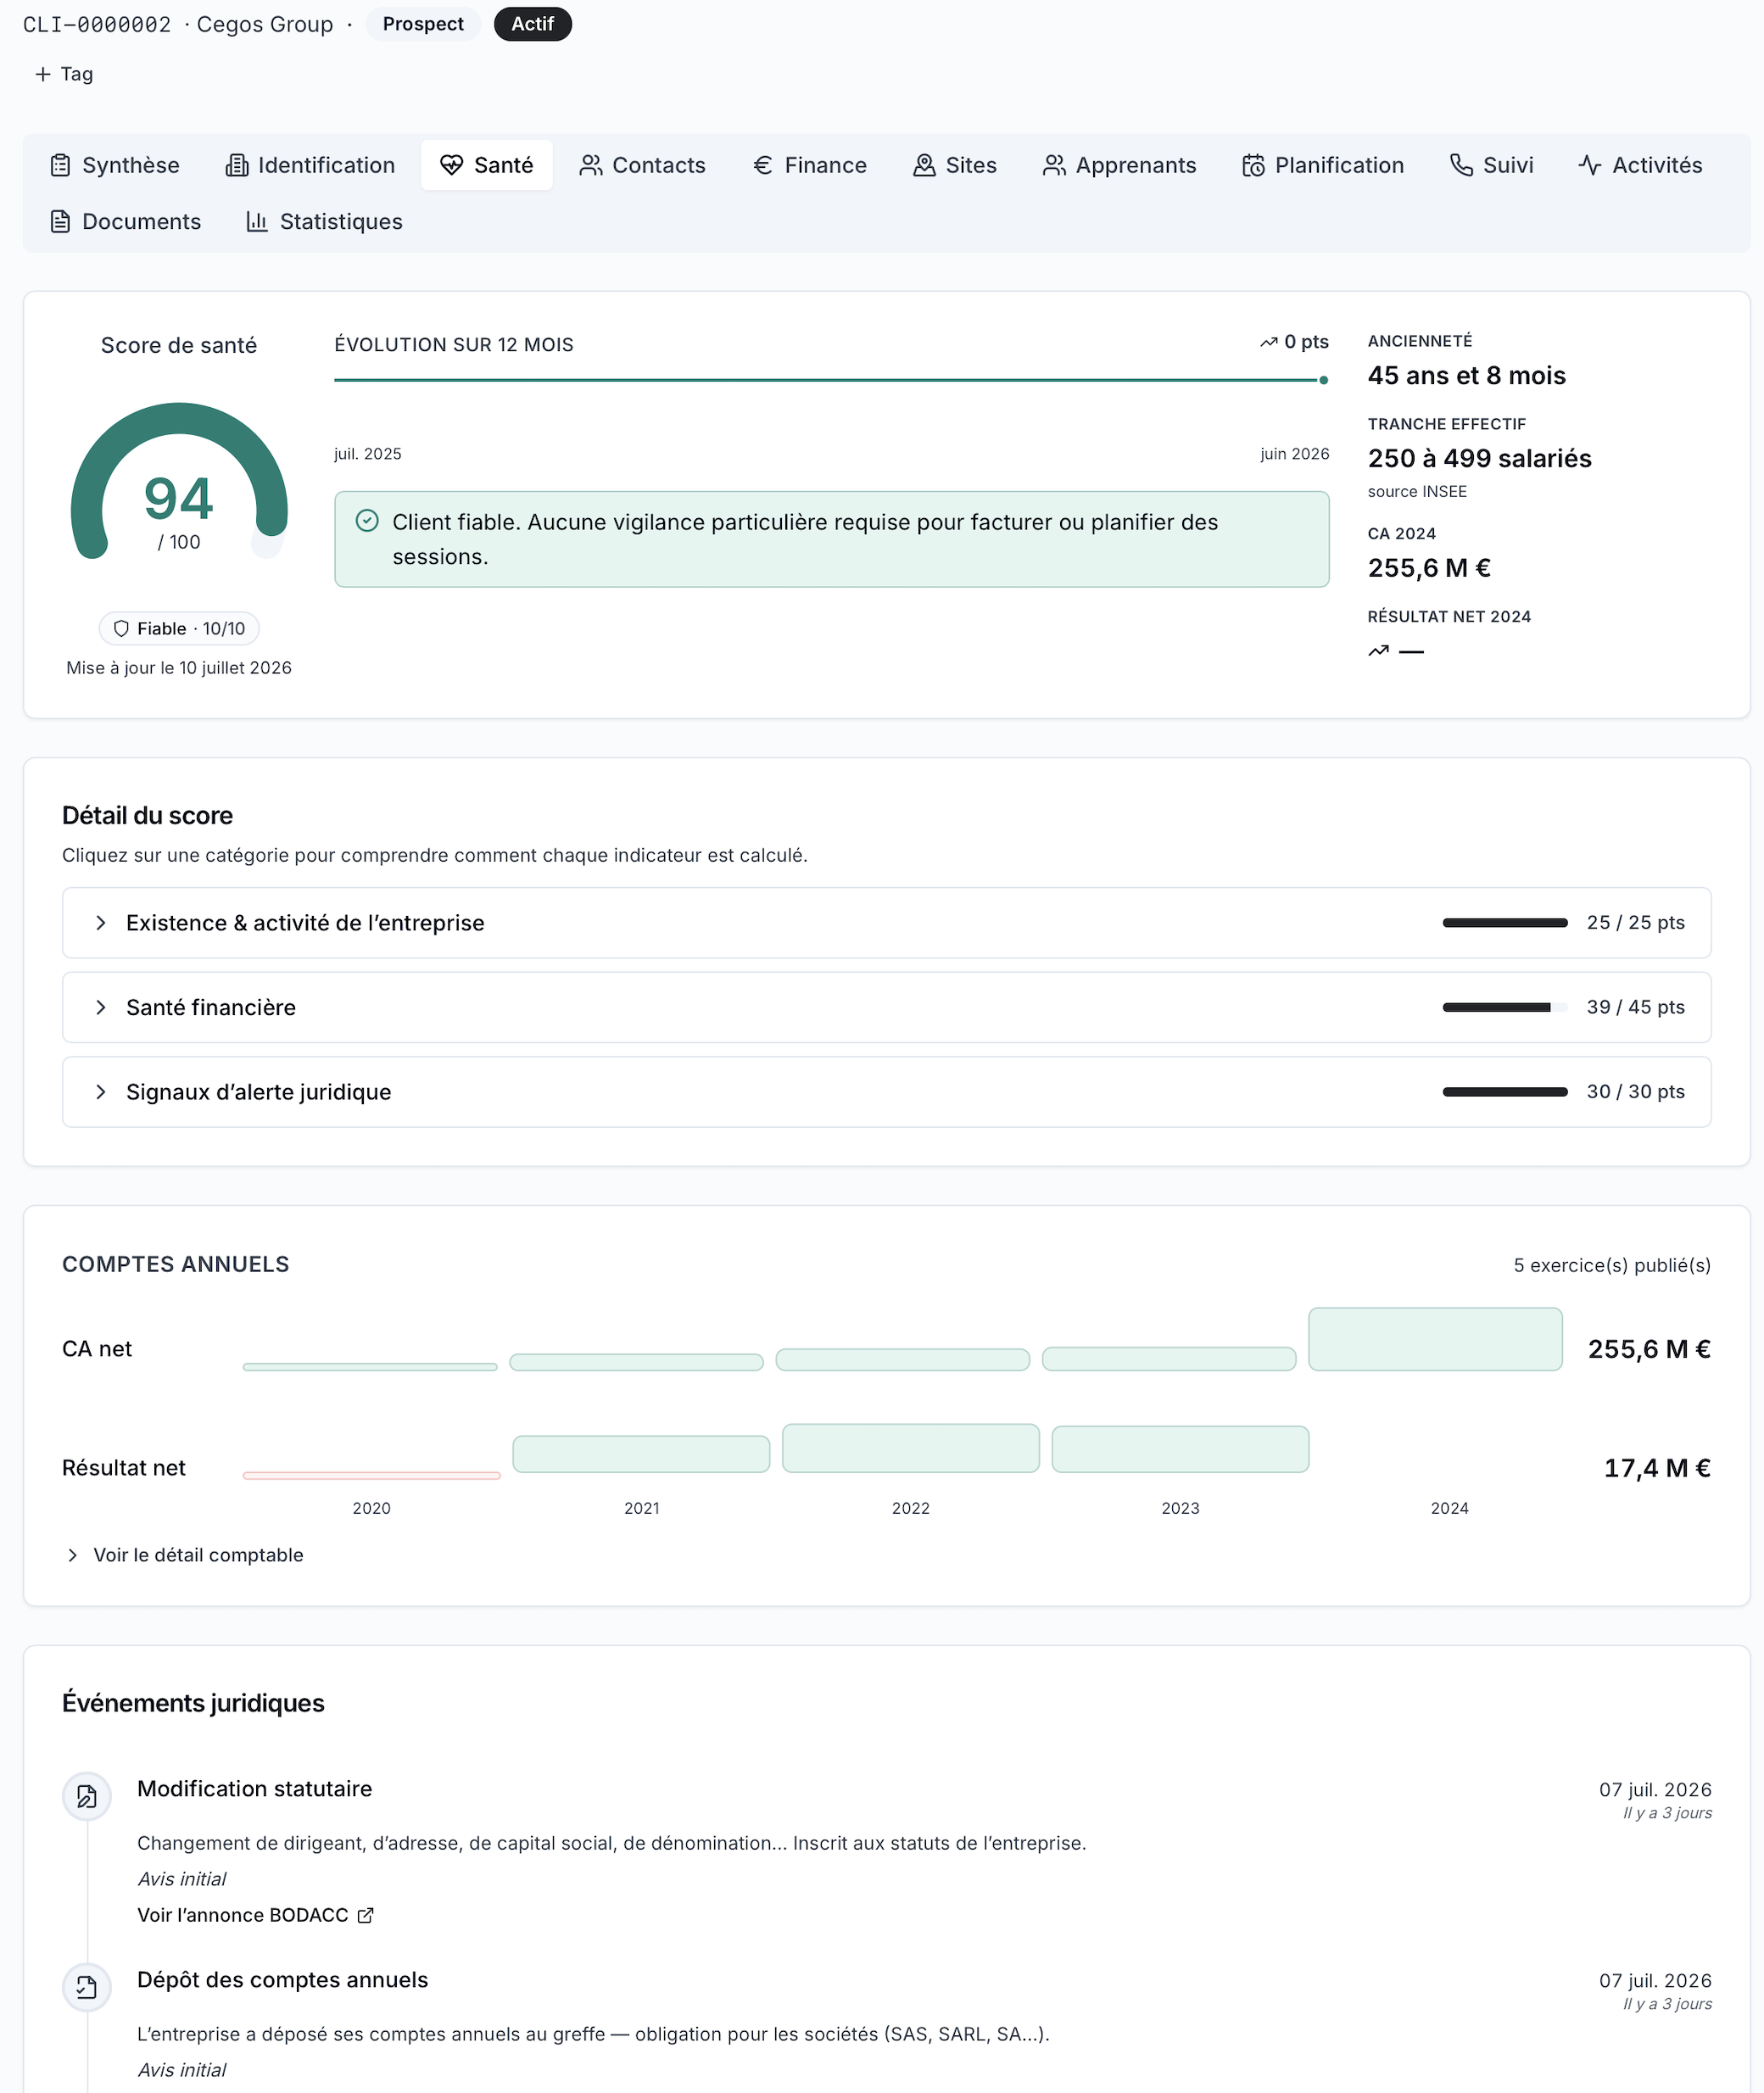
Task: Click the heart pulse icon on Santé
Action: [x=452, y=165]
